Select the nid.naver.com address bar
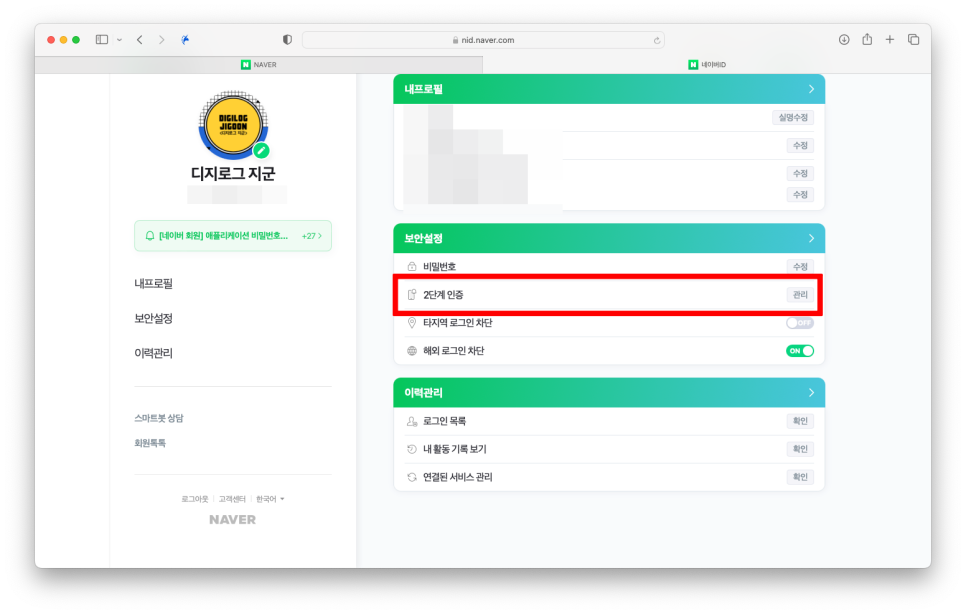966x614 pixels. (483, 40)
